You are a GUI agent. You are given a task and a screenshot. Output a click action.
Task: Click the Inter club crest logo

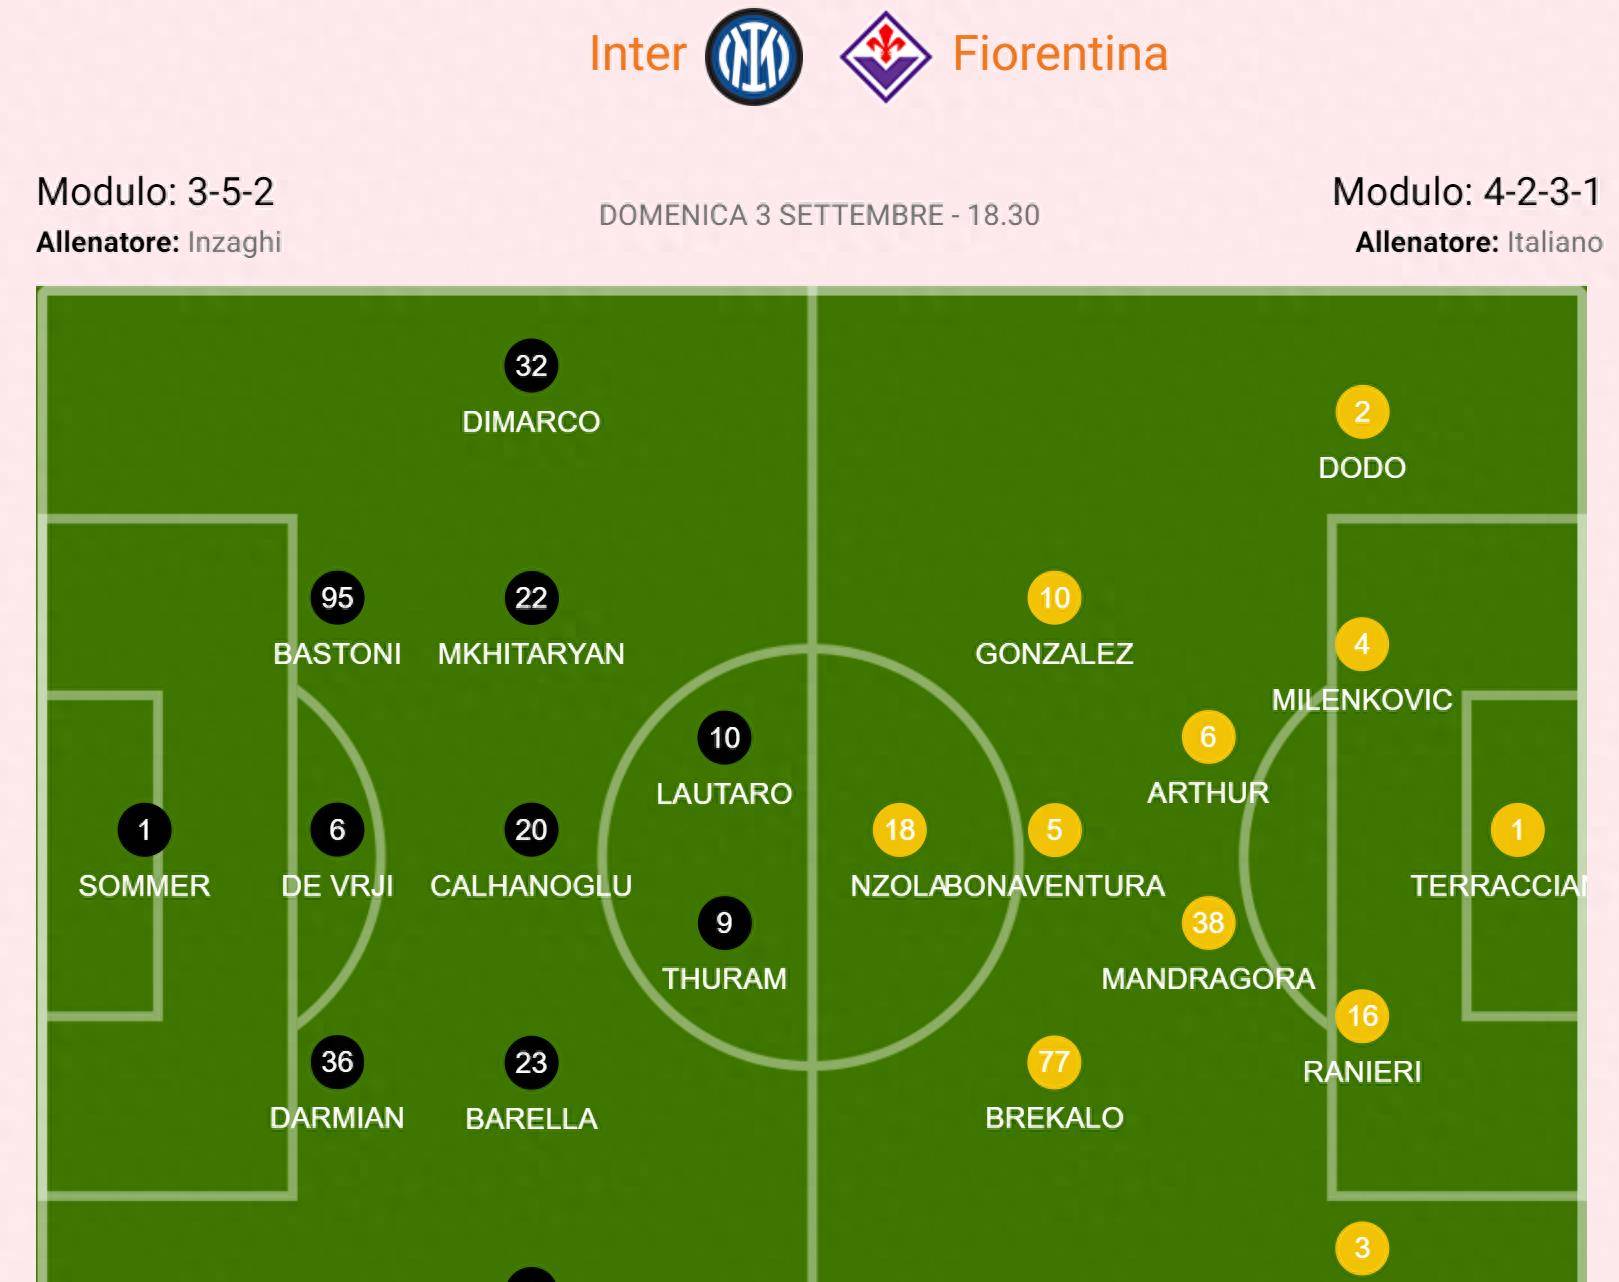point(754,56)
